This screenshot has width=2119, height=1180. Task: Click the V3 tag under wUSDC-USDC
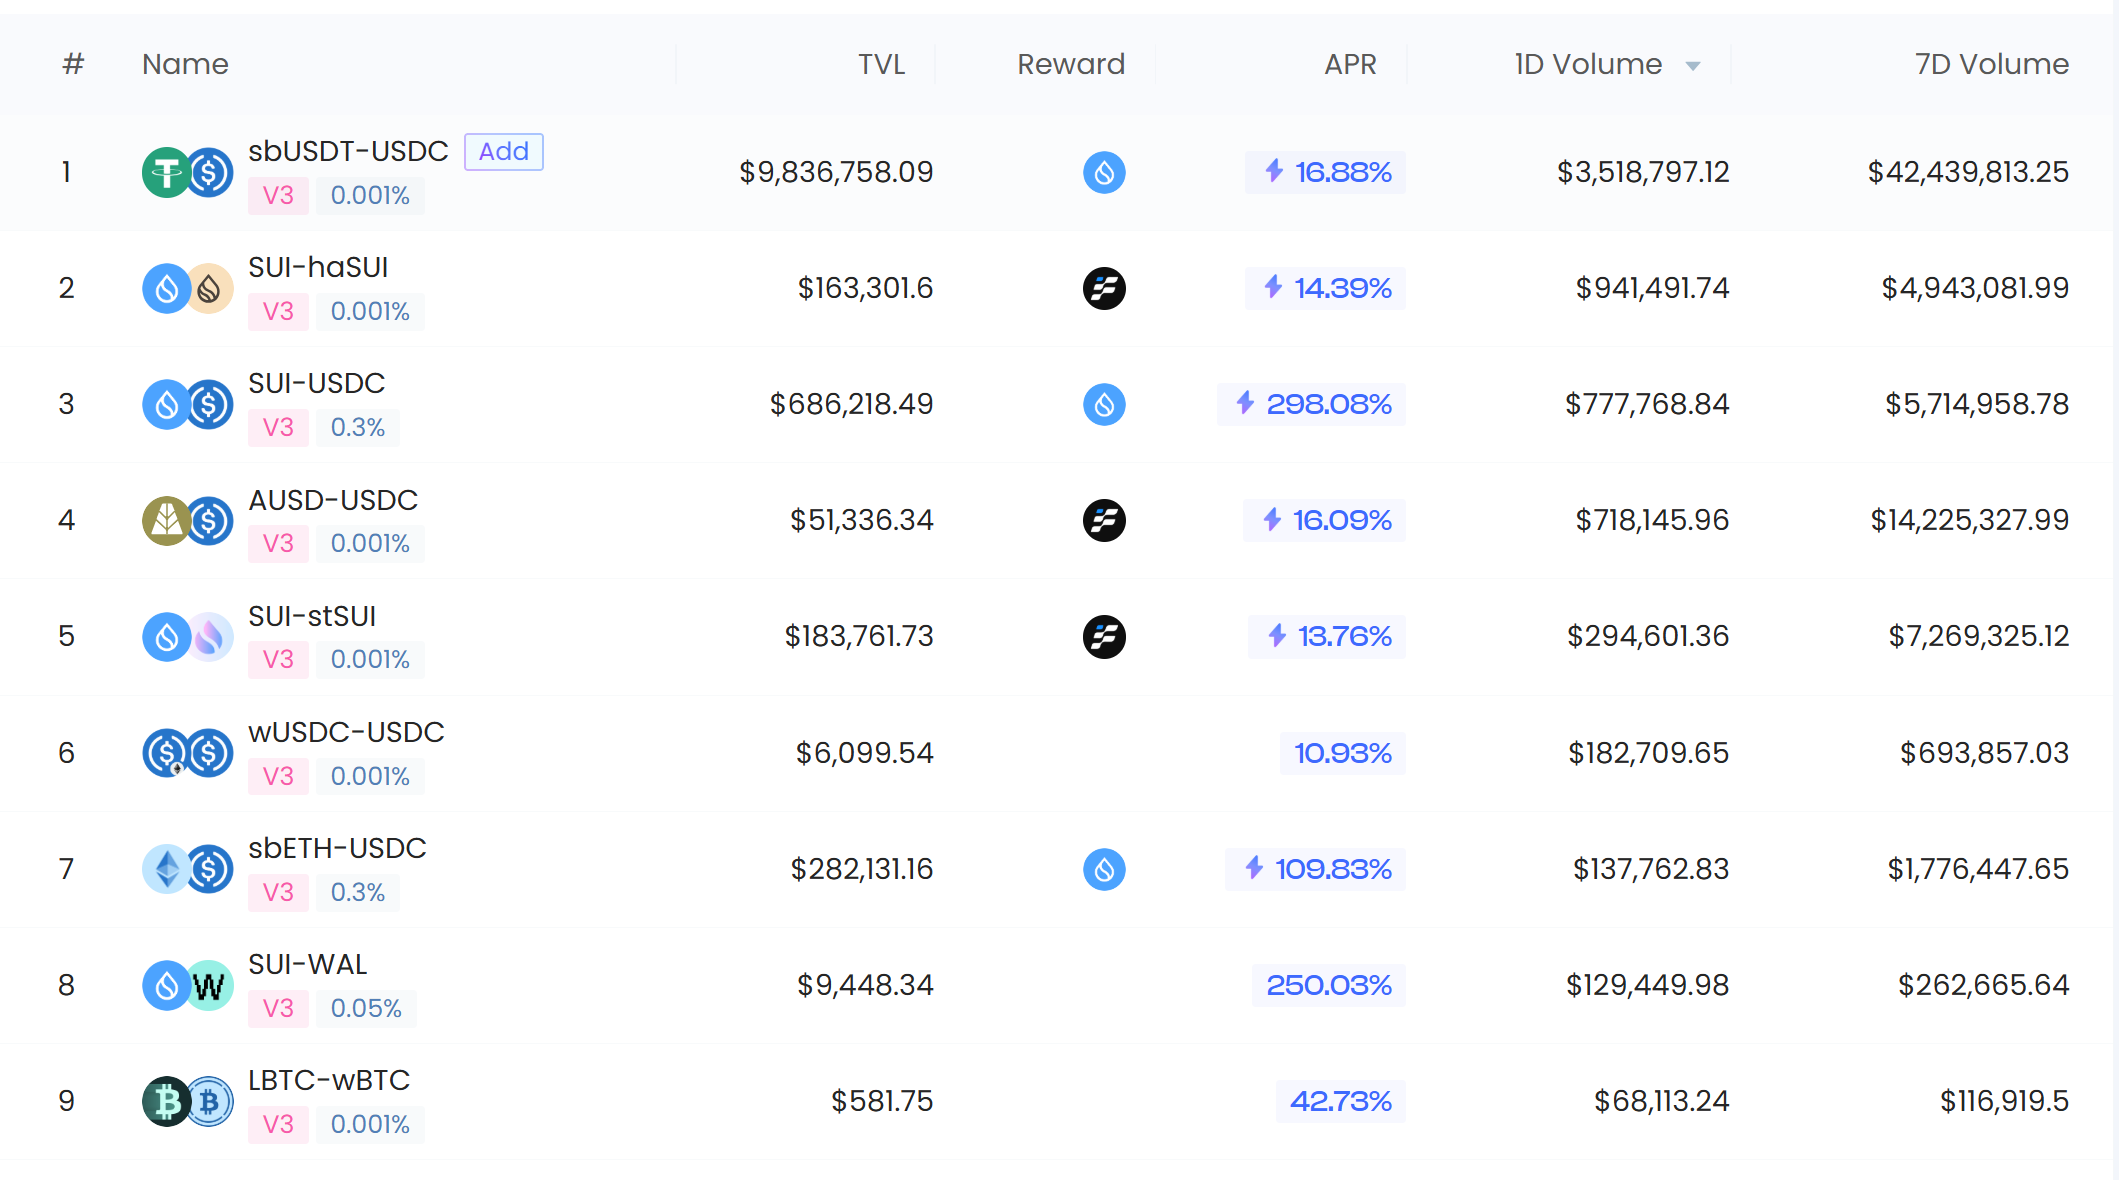coord(278,776)
